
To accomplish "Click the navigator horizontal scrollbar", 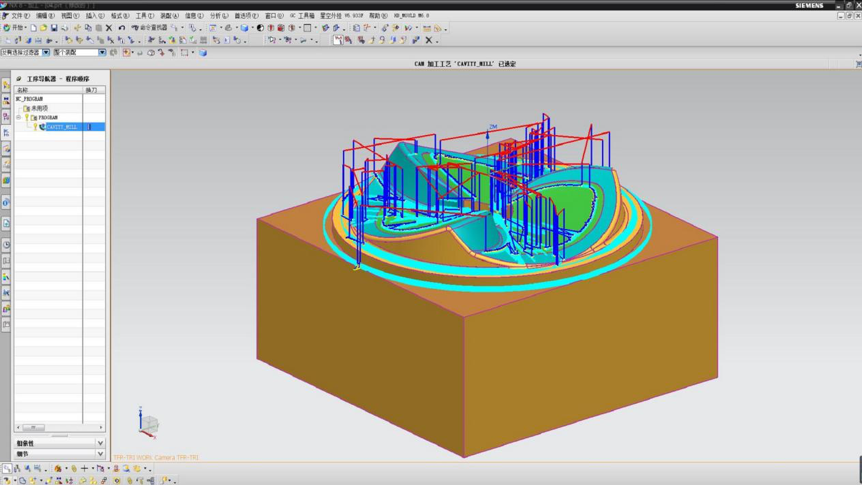I will [x=59, y=427].
